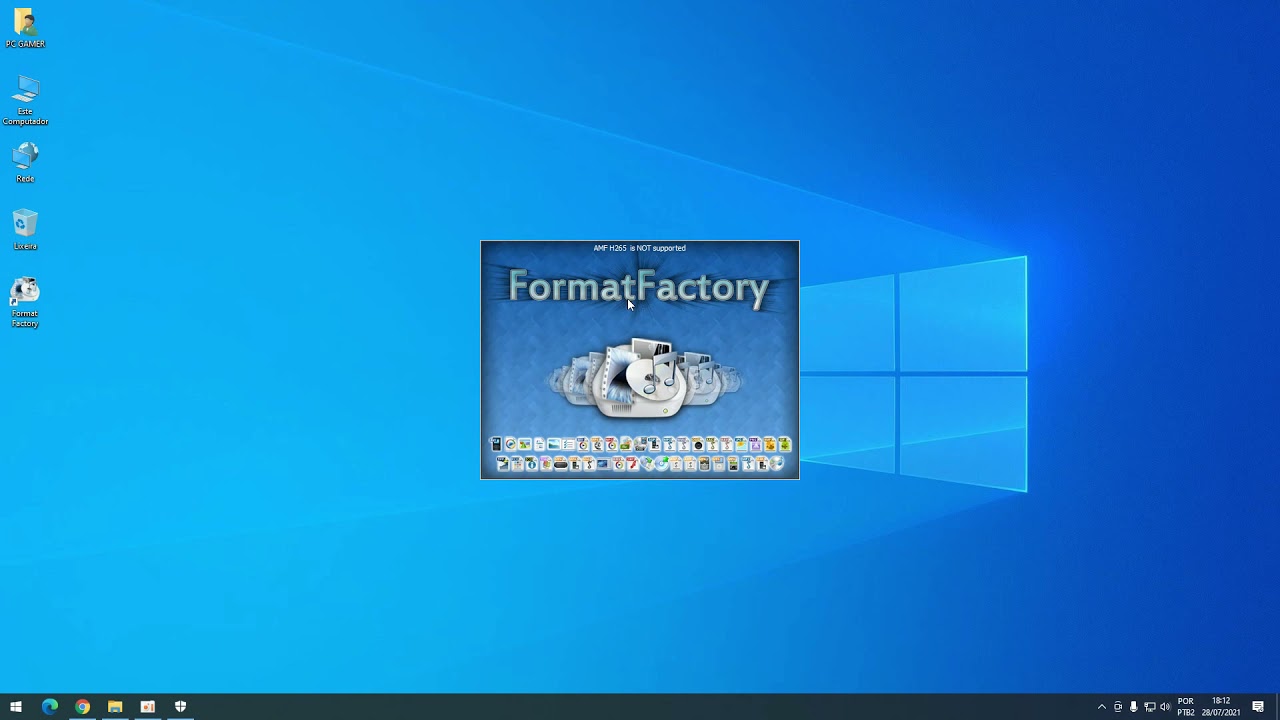Open the Lixeira recycle bin
This screenshot has height=720, width=1280.
pyautogui.click(x=25, y=230)
